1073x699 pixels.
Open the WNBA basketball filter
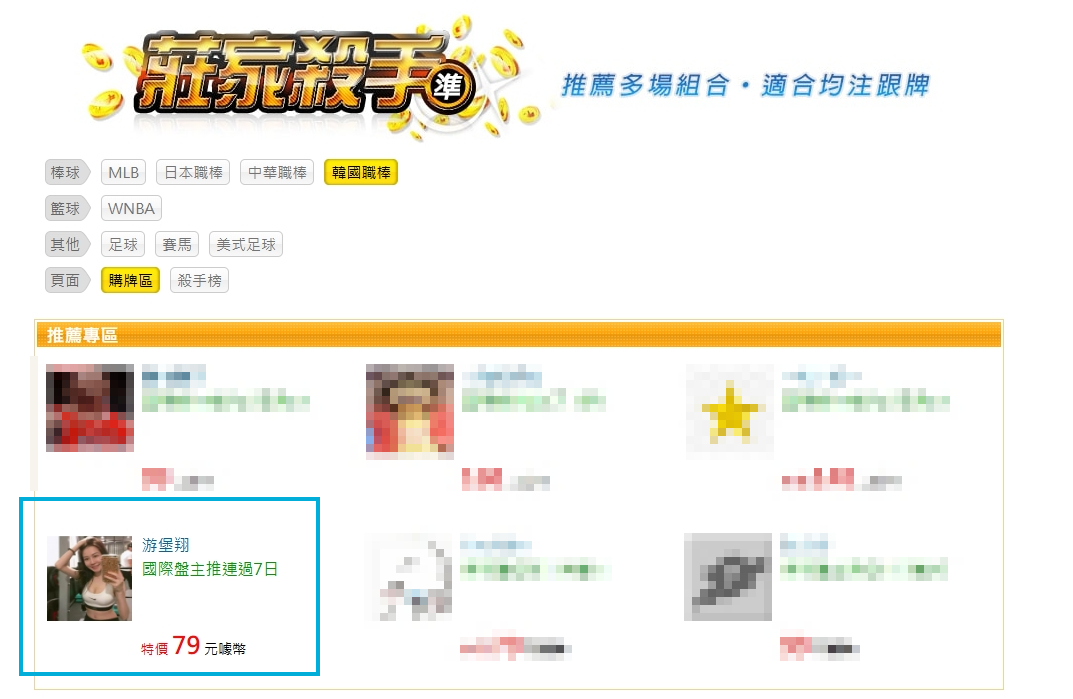click(131, 208)
